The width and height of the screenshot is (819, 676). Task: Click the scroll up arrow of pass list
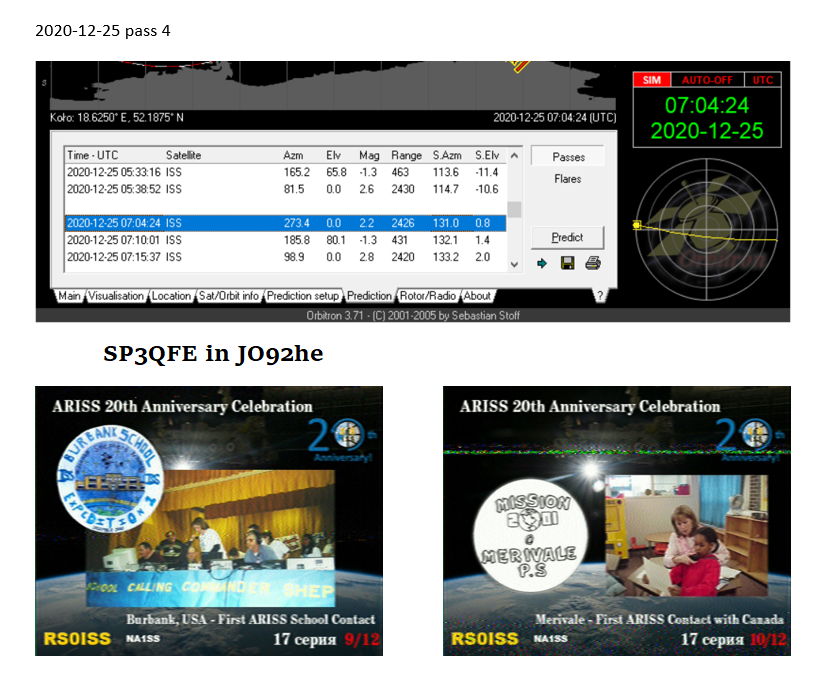tap(514, 156)
